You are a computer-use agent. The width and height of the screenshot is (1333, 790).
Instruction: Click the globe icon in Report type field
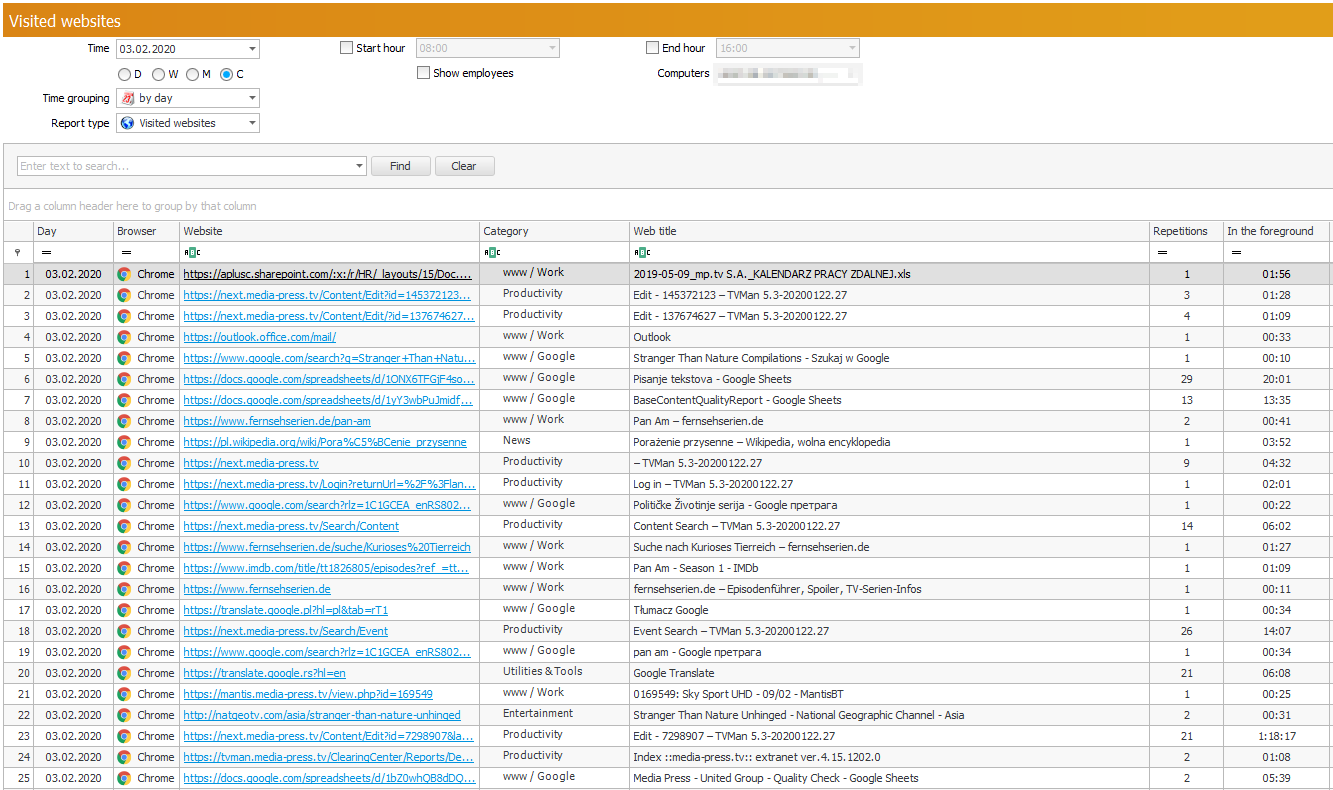coord(128,123)
